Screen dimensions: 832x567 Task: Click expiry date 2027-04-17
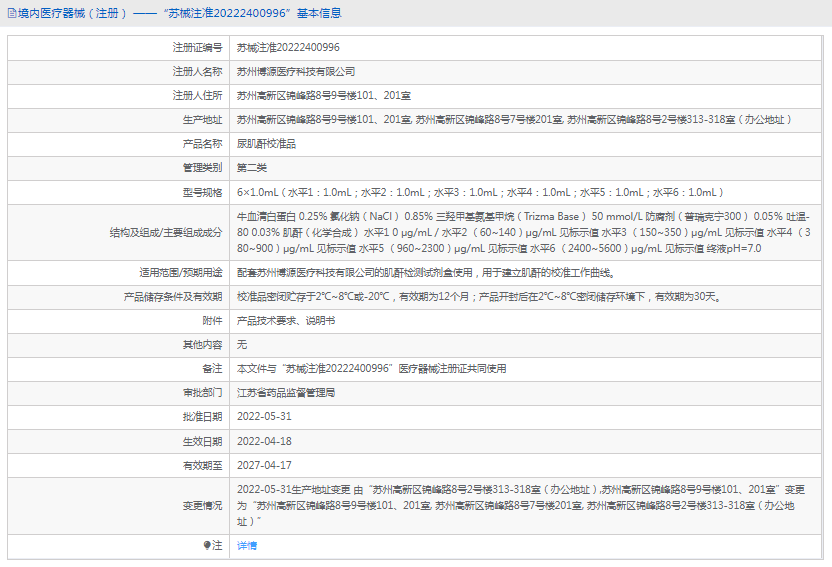tap(264, 465)
